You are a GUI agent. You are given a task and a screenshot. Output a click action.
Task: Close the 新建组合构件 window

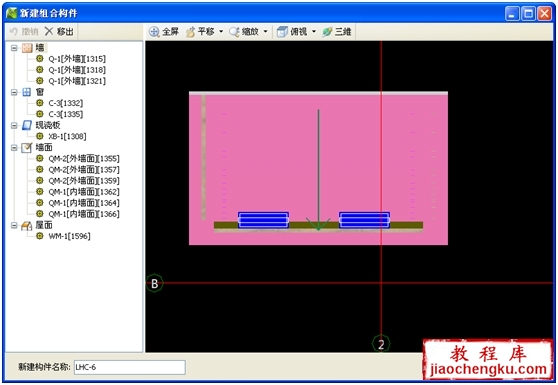pos(544,14)
